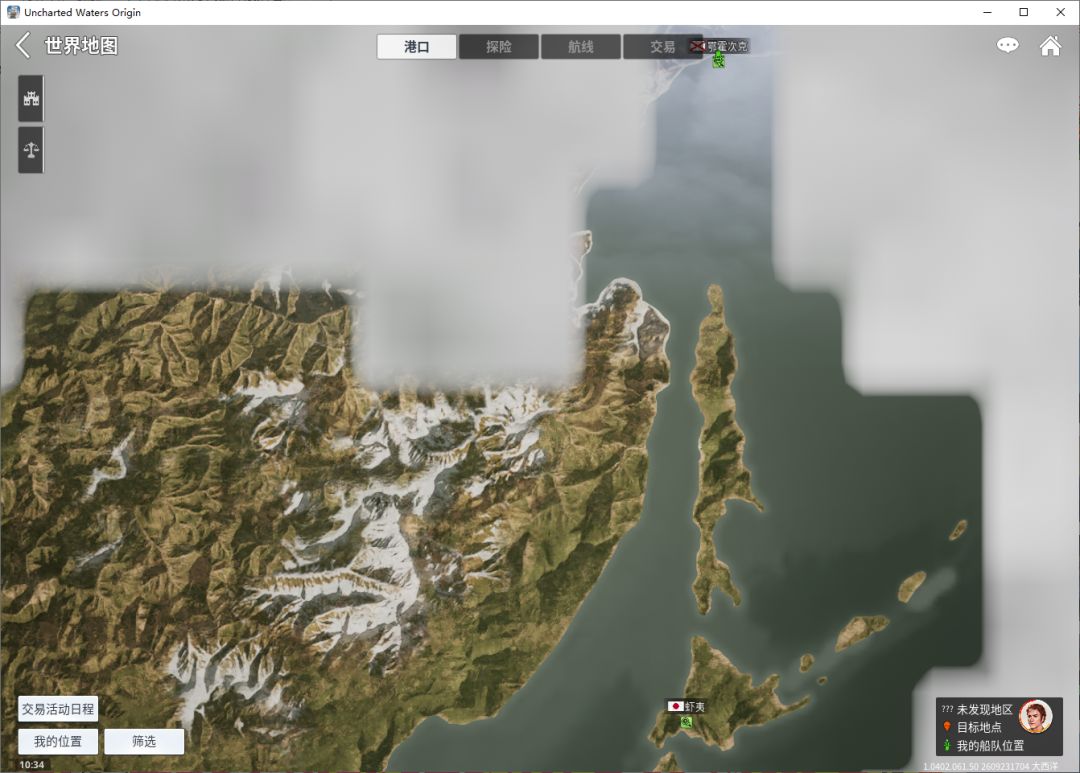Click the 鄂霍次克 port name label
The image size is (1080, 773).
[727, 46]
